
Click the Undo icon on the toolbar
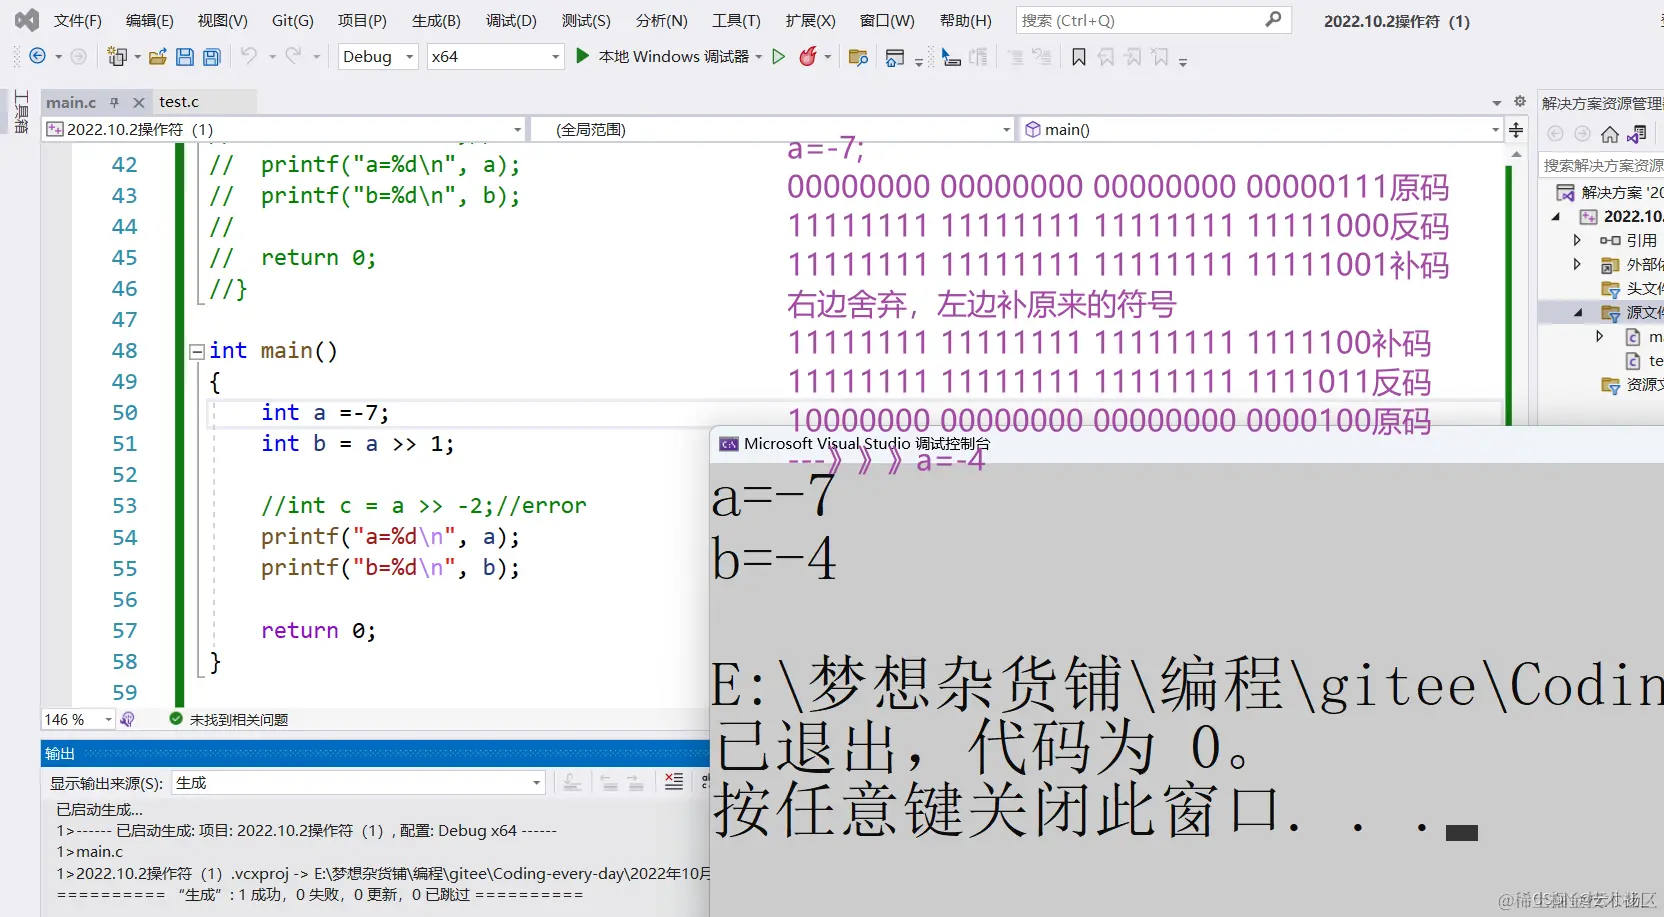[x=250, y=57]
